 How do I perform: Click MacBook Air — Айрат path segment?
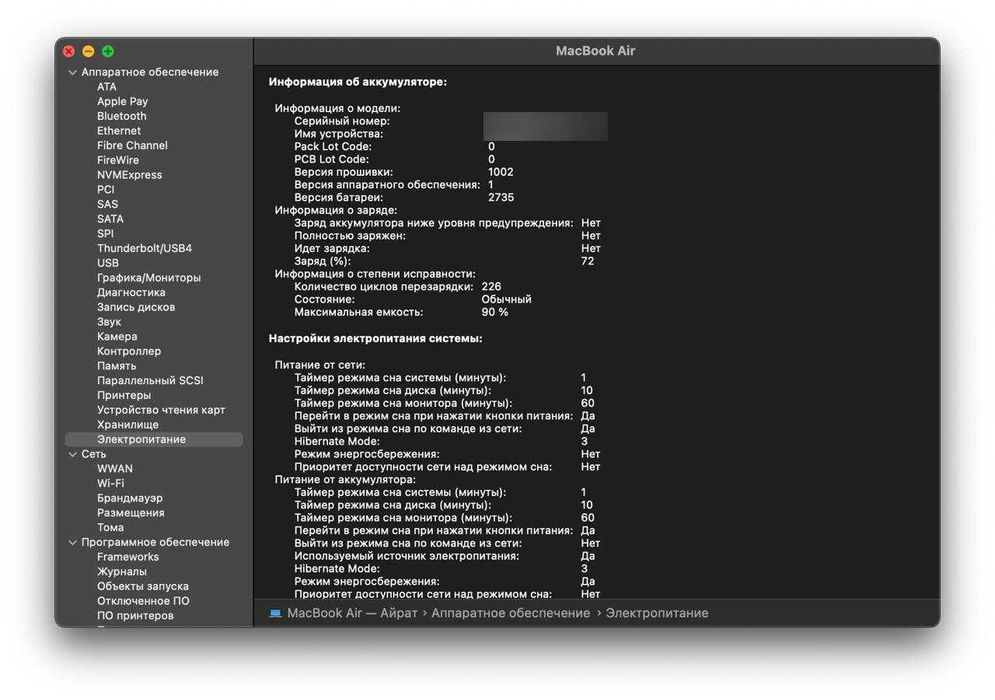tap(352, 613)
